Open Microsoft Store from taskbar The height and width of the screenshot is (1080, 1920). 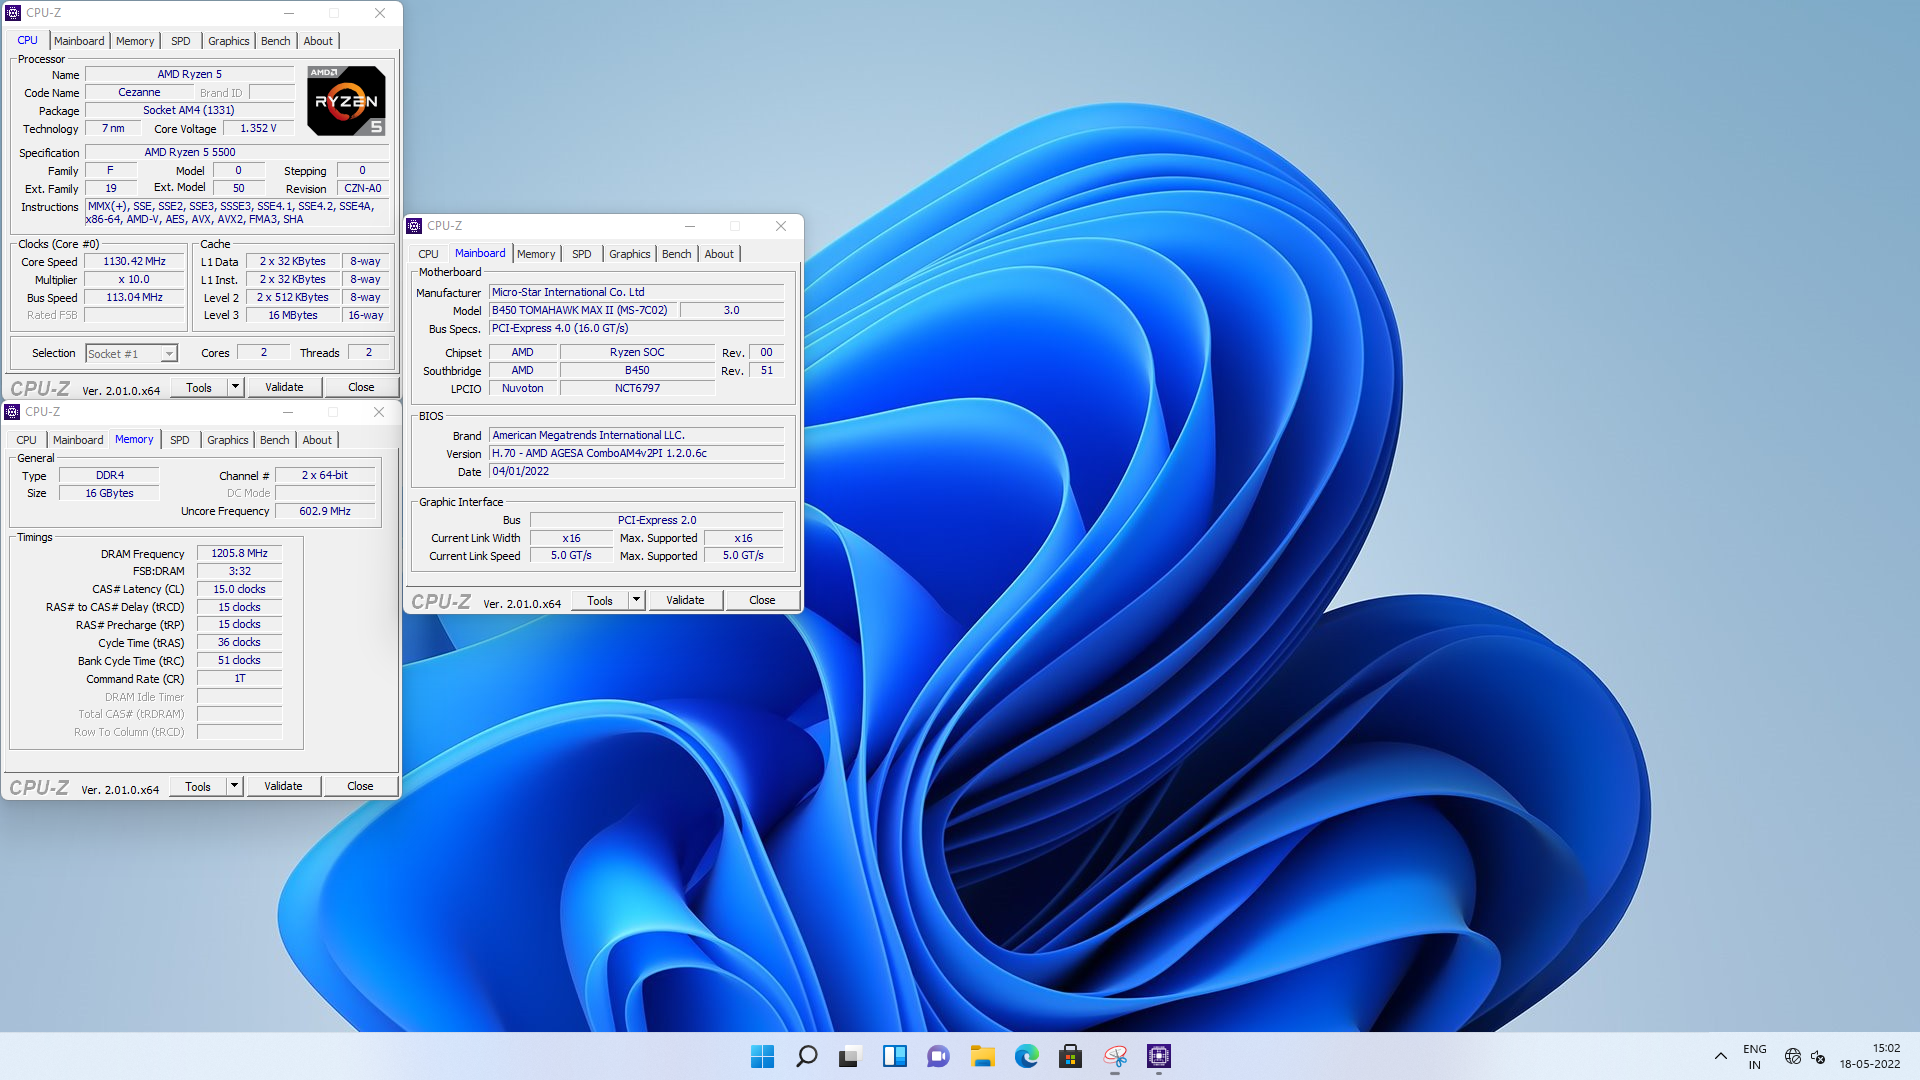1070,1056
